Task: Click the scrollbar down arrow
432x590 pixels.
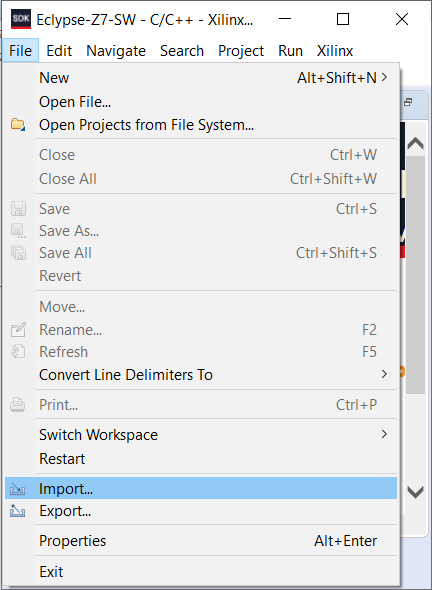Action: click(415, 492)
